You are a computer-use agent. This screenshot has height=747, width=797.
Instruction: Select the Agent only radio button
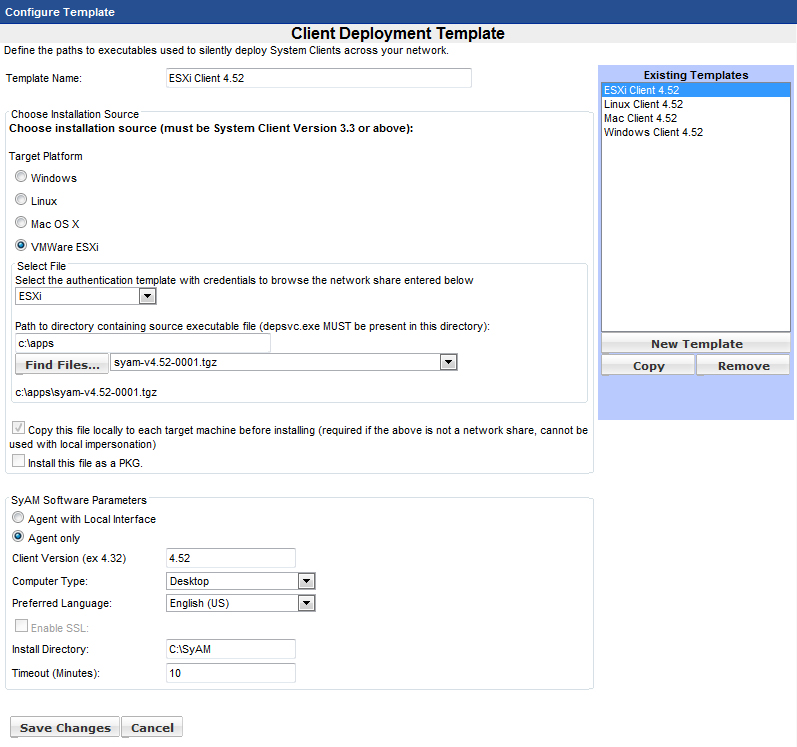(x=18, y=537)
